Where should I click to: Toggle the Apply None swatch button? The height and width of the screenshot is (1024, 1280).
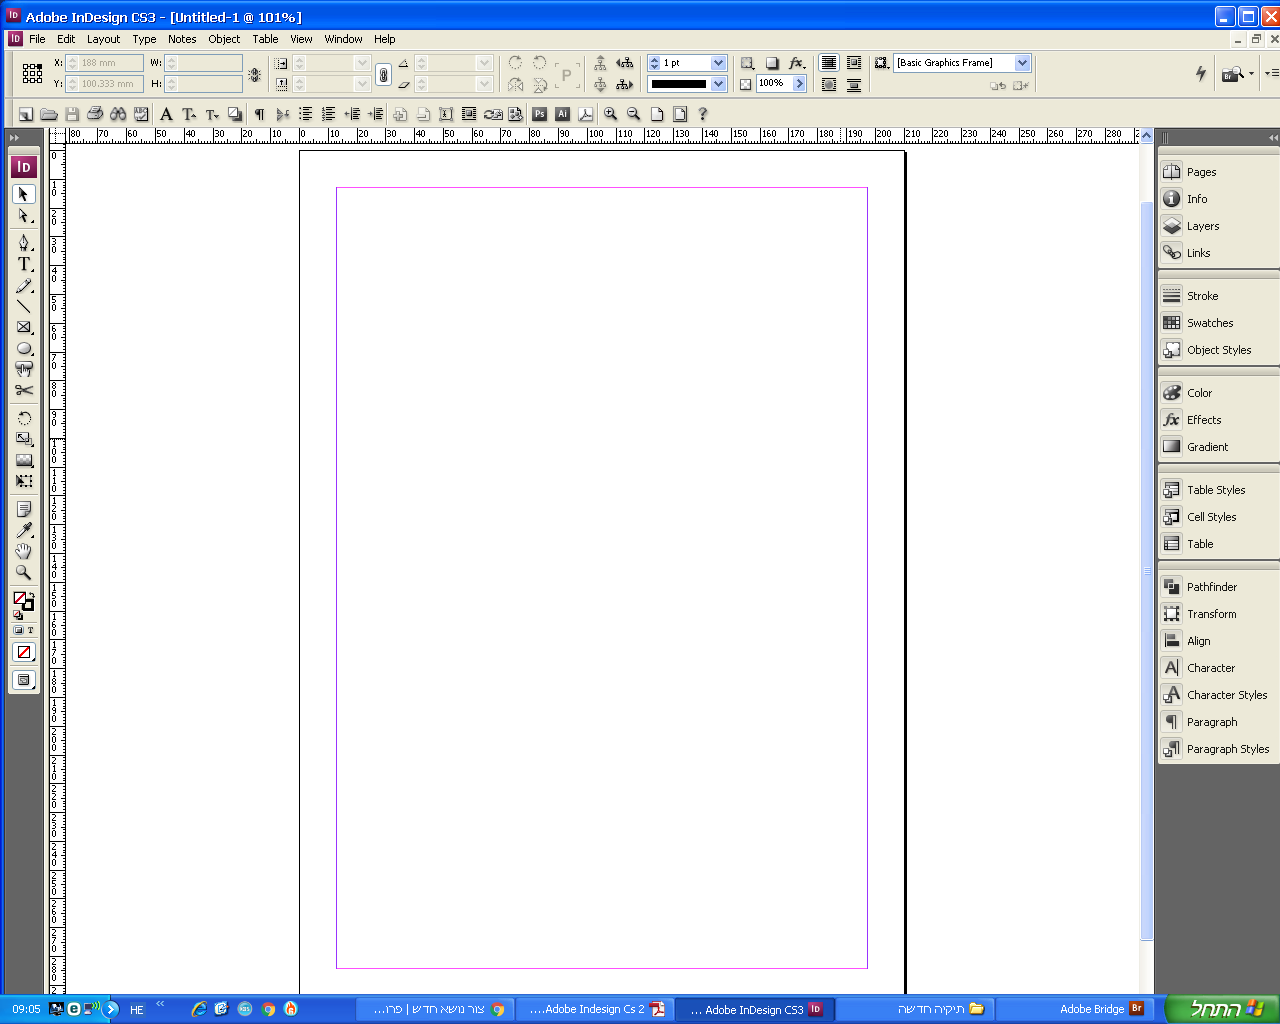[24, 652]
